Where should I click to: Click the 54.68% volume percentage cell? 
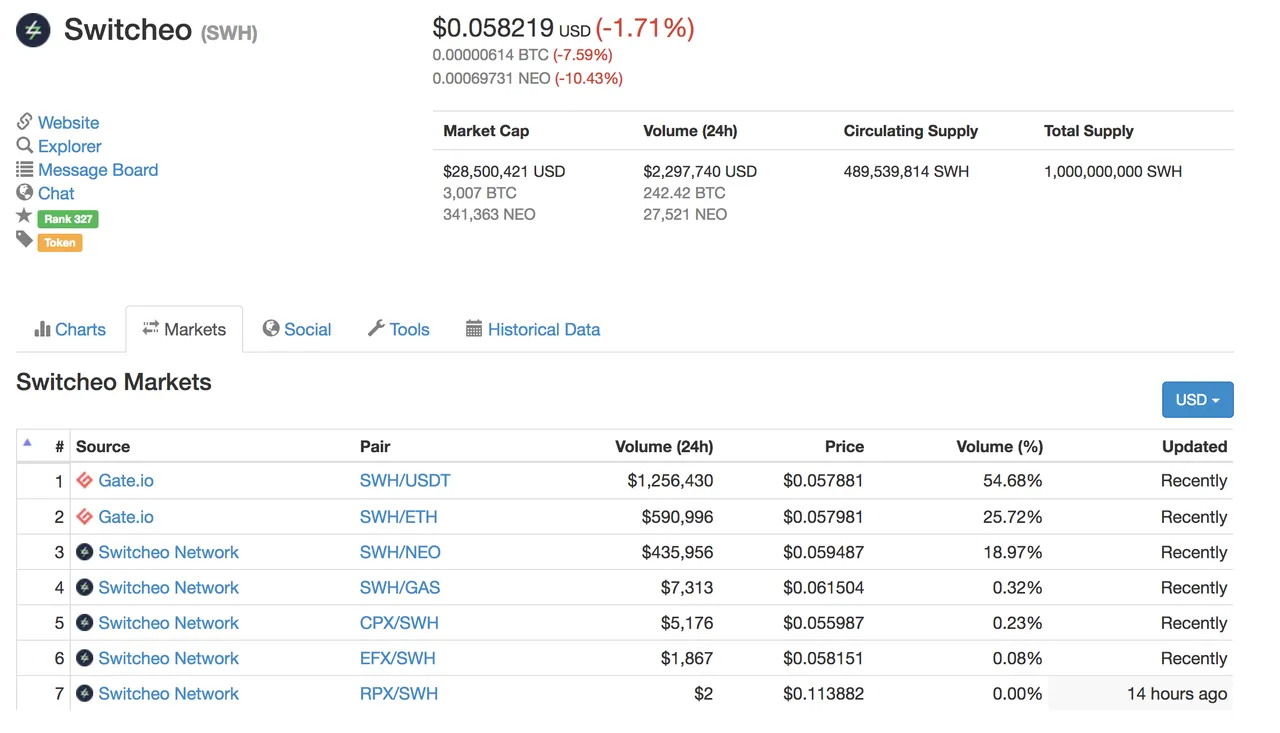(1013, 481)
